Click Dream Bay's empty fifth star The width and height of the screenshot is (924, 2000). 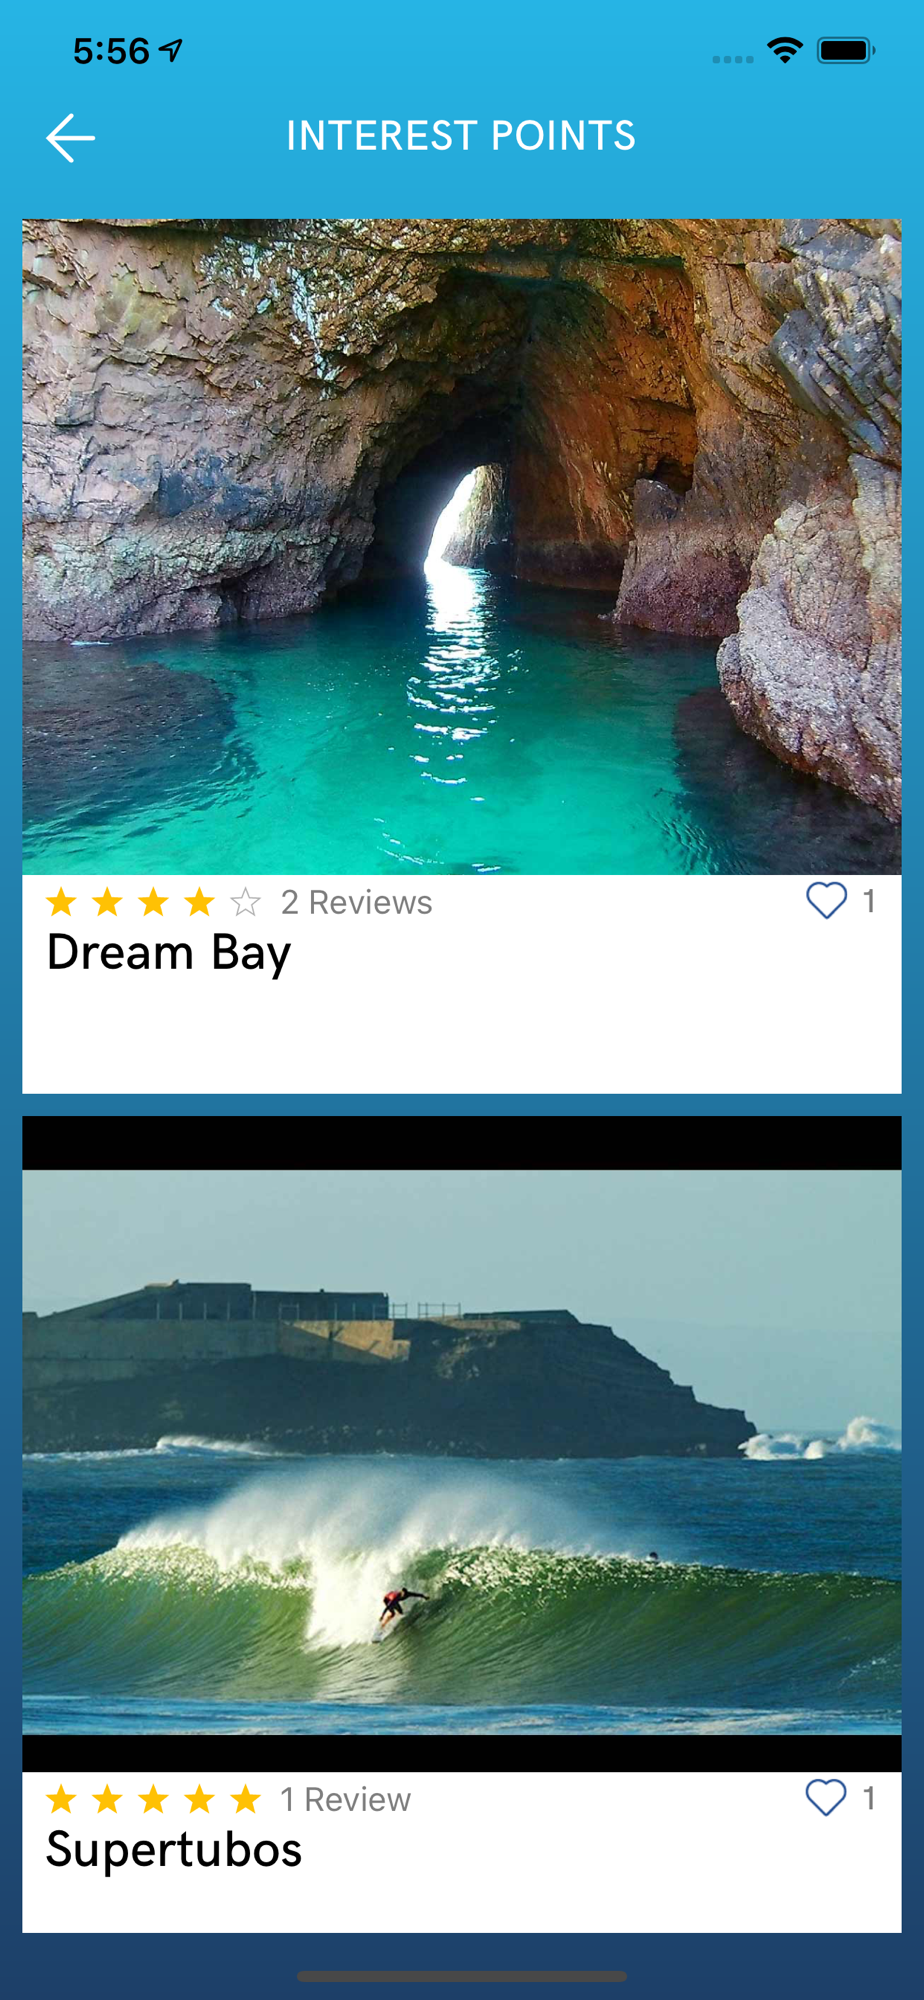coord(245,902)
